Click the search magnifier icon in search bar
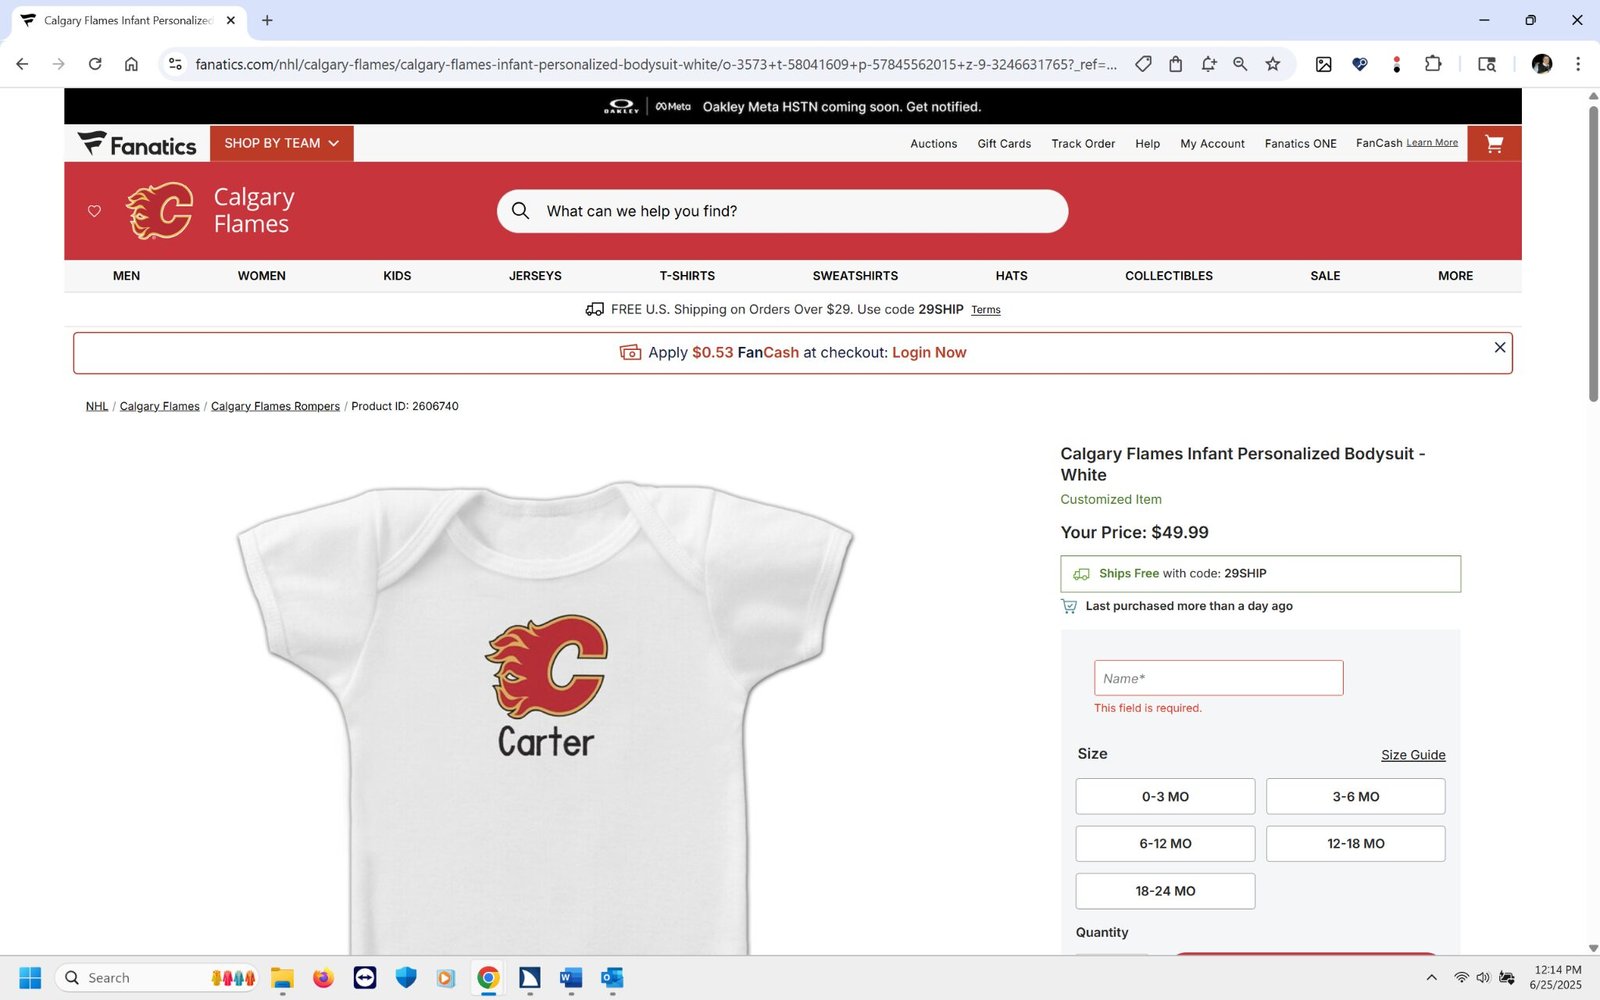The image size is (1600, 1000). tap(520, 211)
